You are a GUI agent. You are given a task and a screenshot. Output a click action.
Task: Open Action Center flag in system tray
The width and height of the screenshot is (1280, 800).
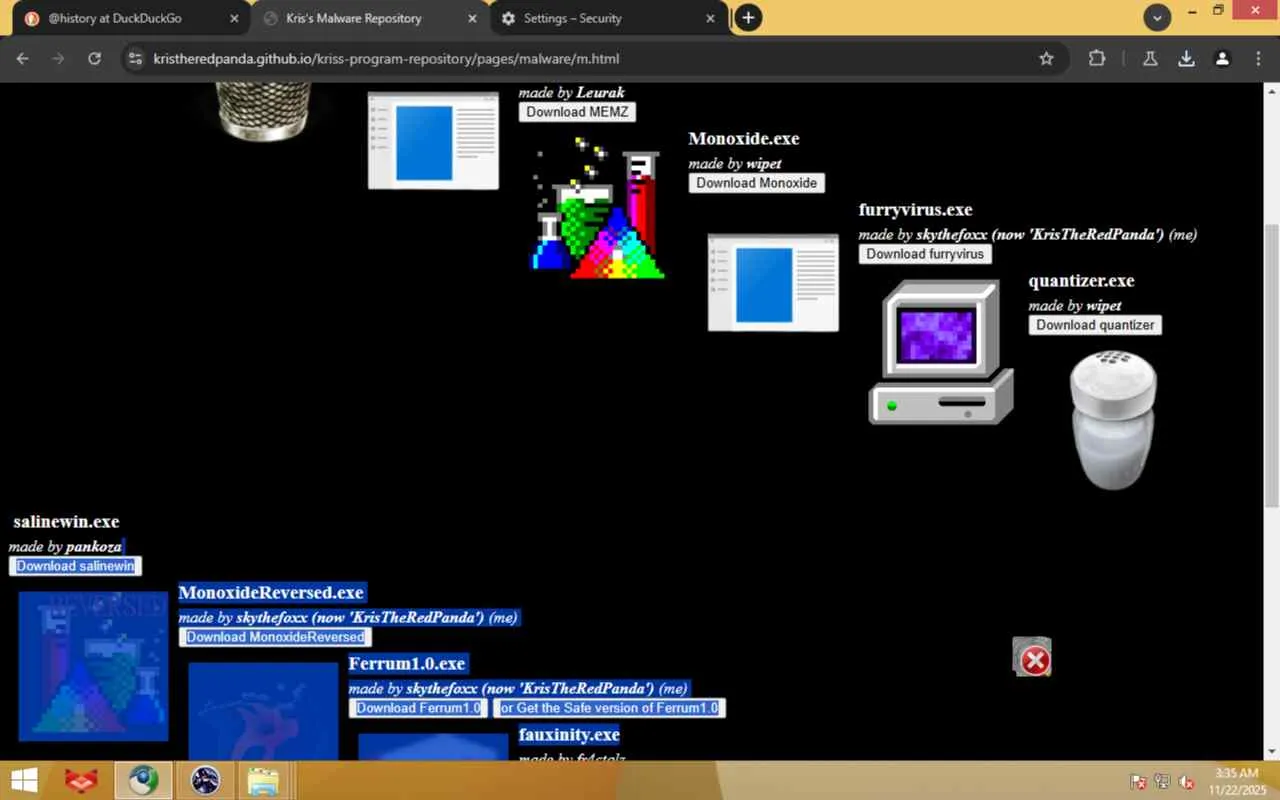pos(1138,782)
